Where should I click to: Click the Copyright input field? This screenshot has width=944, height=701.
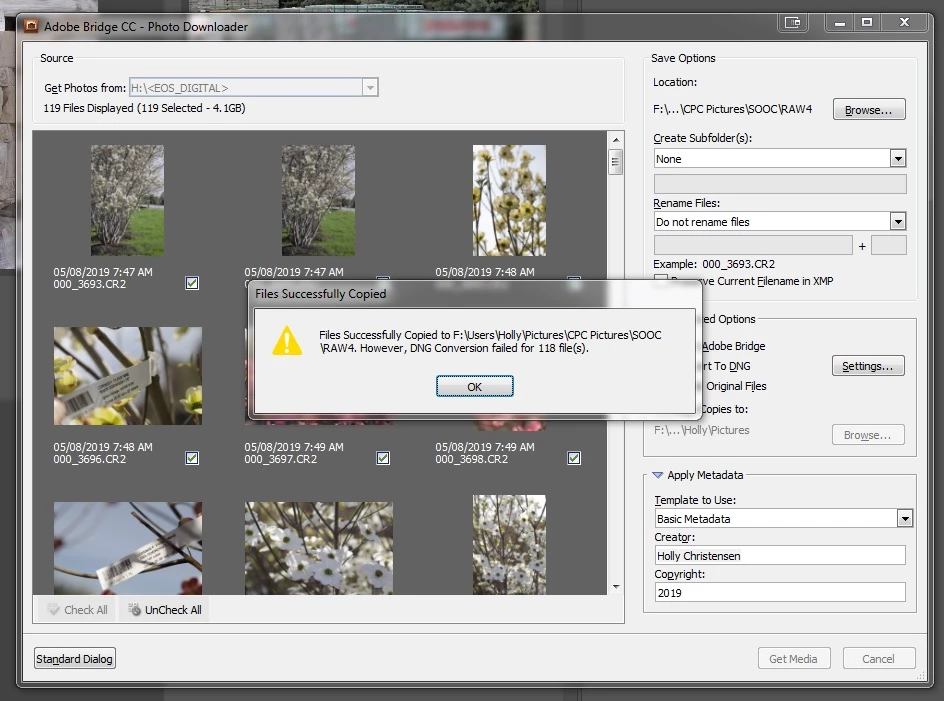pos(780,593)
